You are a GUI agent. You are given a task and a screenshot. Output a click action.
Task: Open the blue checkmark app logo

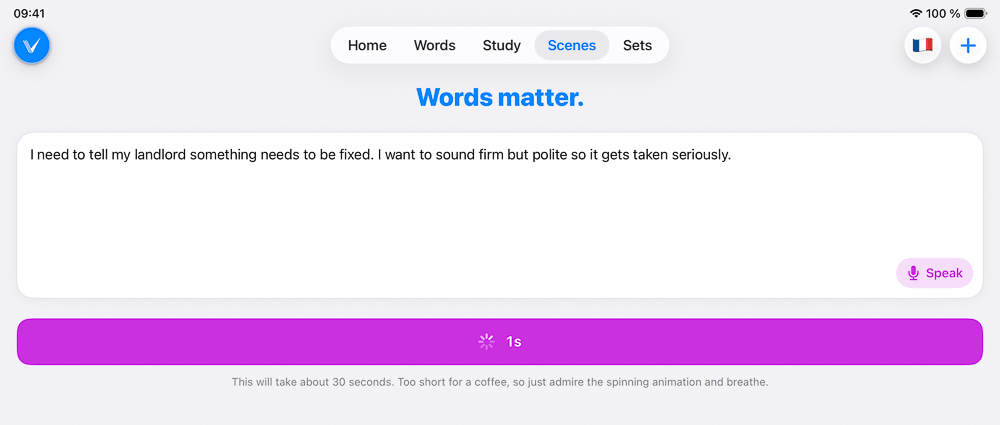(x=31, y=45)
